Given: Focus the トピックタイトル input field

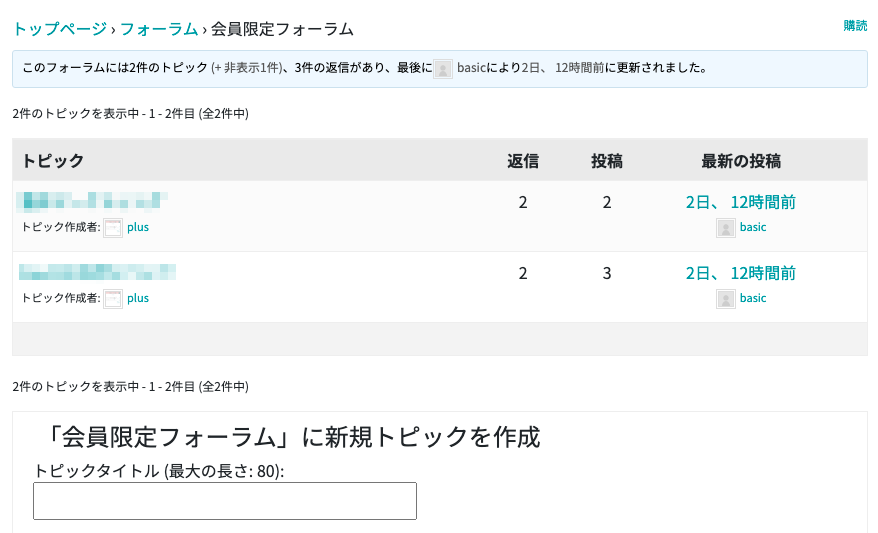Looking at the screenshot, I should (225, 501).
